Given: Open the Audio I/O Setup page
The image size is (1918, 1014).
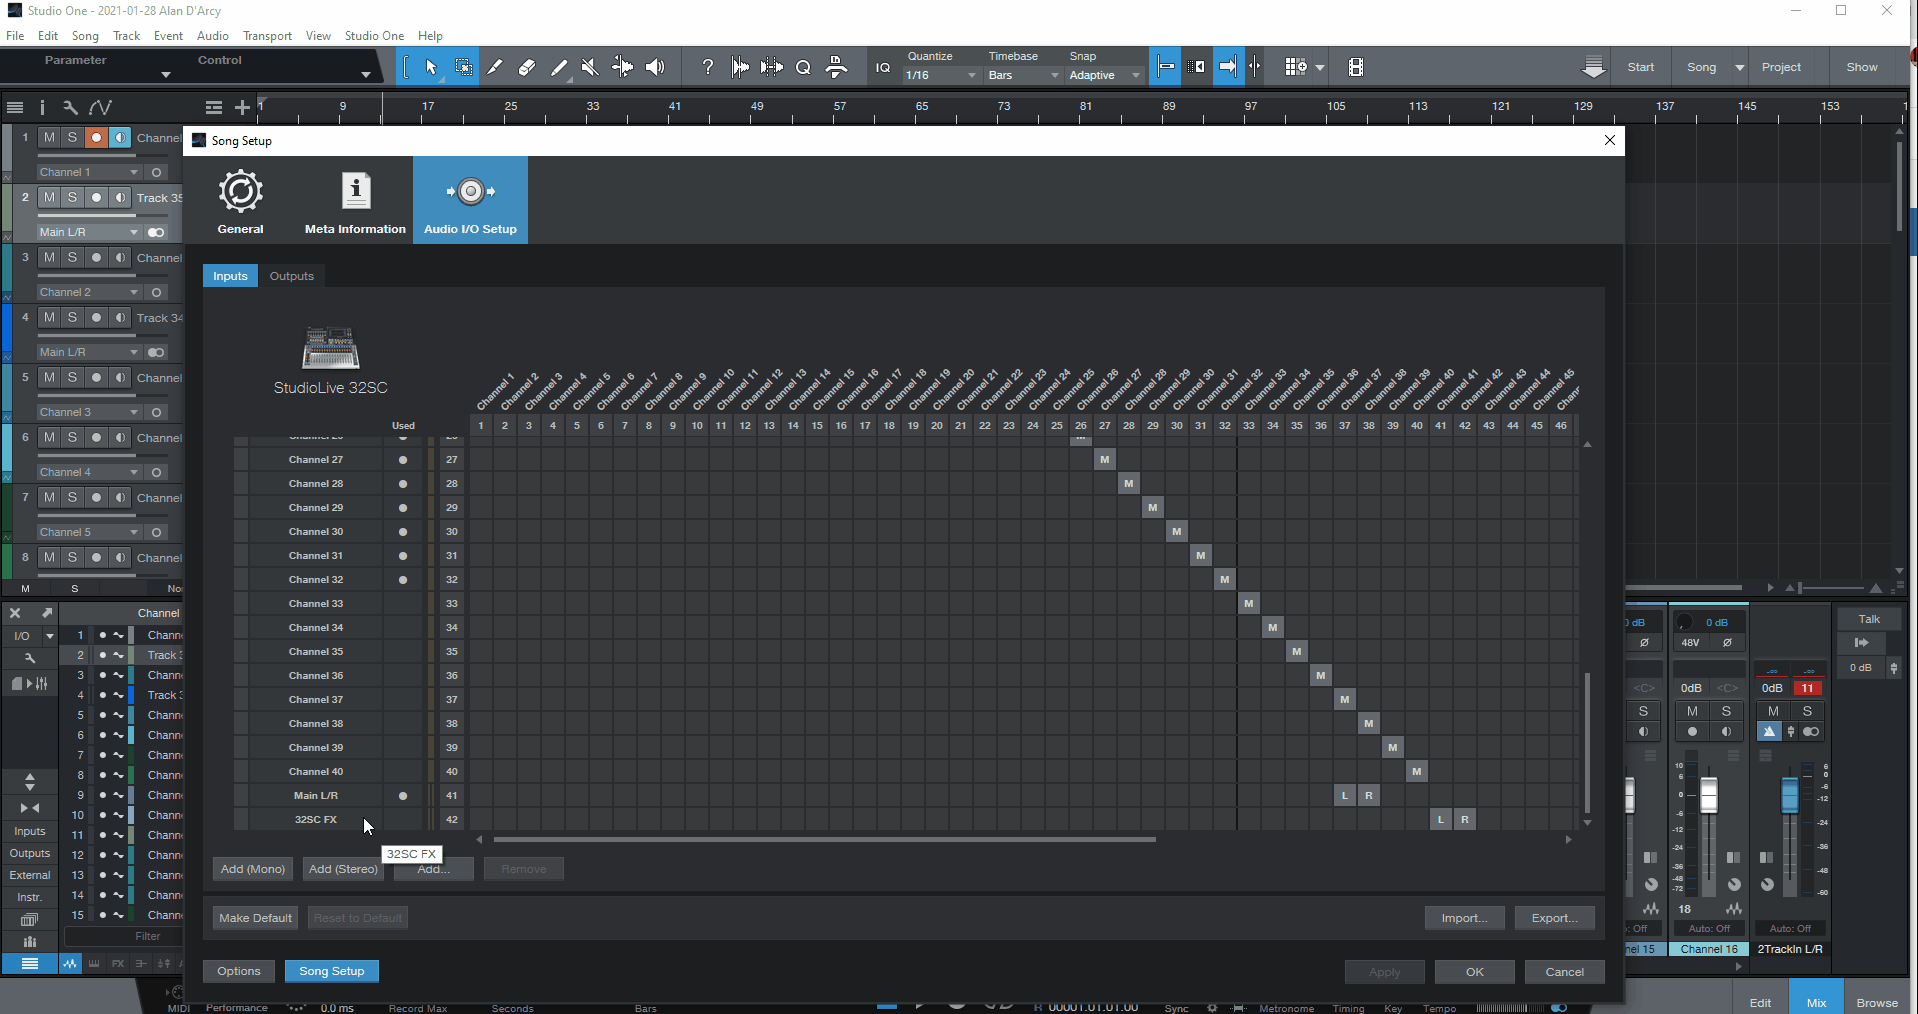Looking at the screenshot, I should pyautogui.click(x=469, y=199).
